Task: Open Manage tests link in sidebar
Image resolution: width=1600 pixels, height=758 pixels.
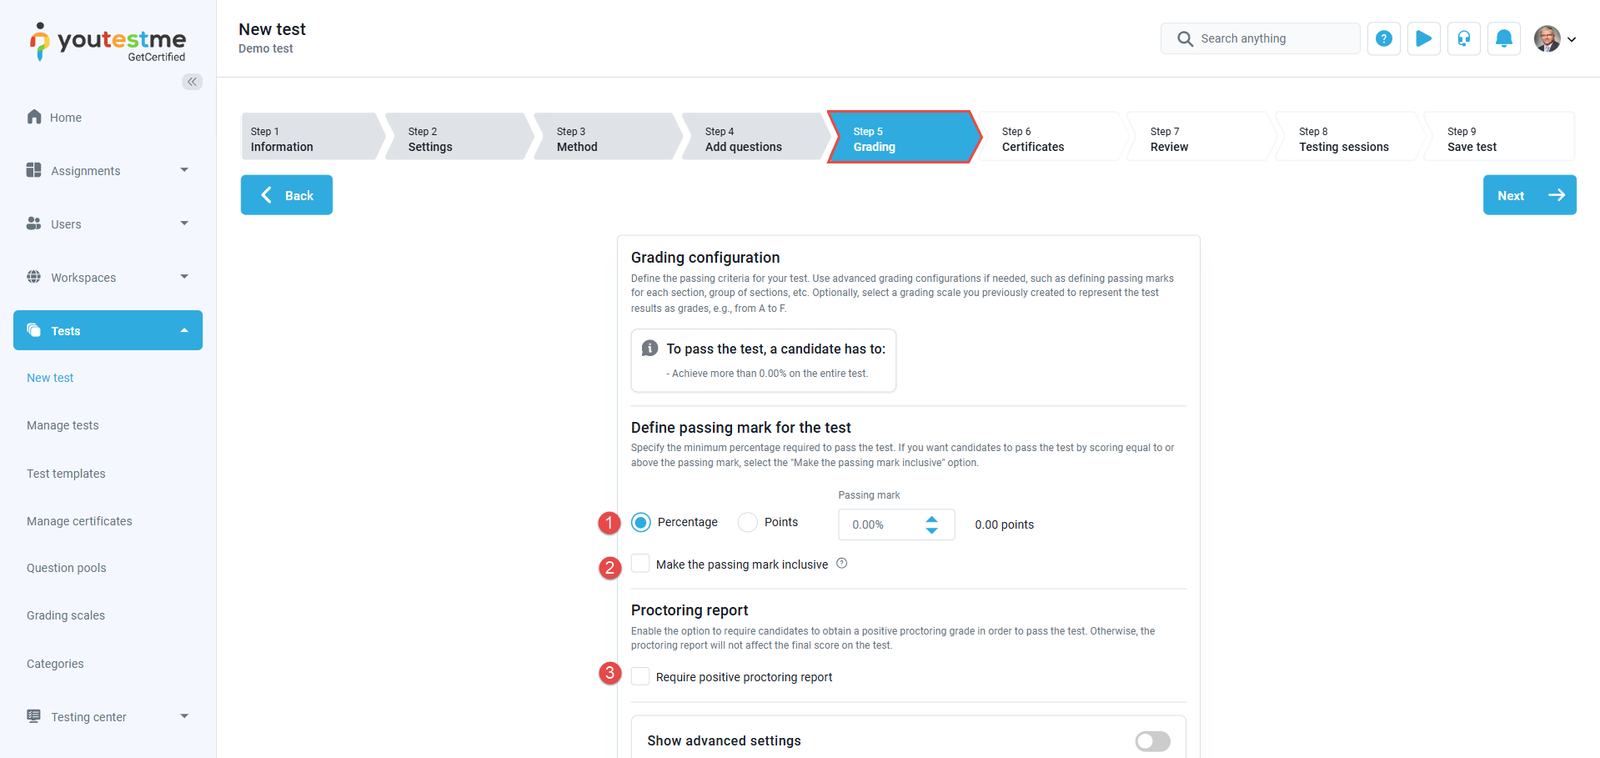Action: 63,425
